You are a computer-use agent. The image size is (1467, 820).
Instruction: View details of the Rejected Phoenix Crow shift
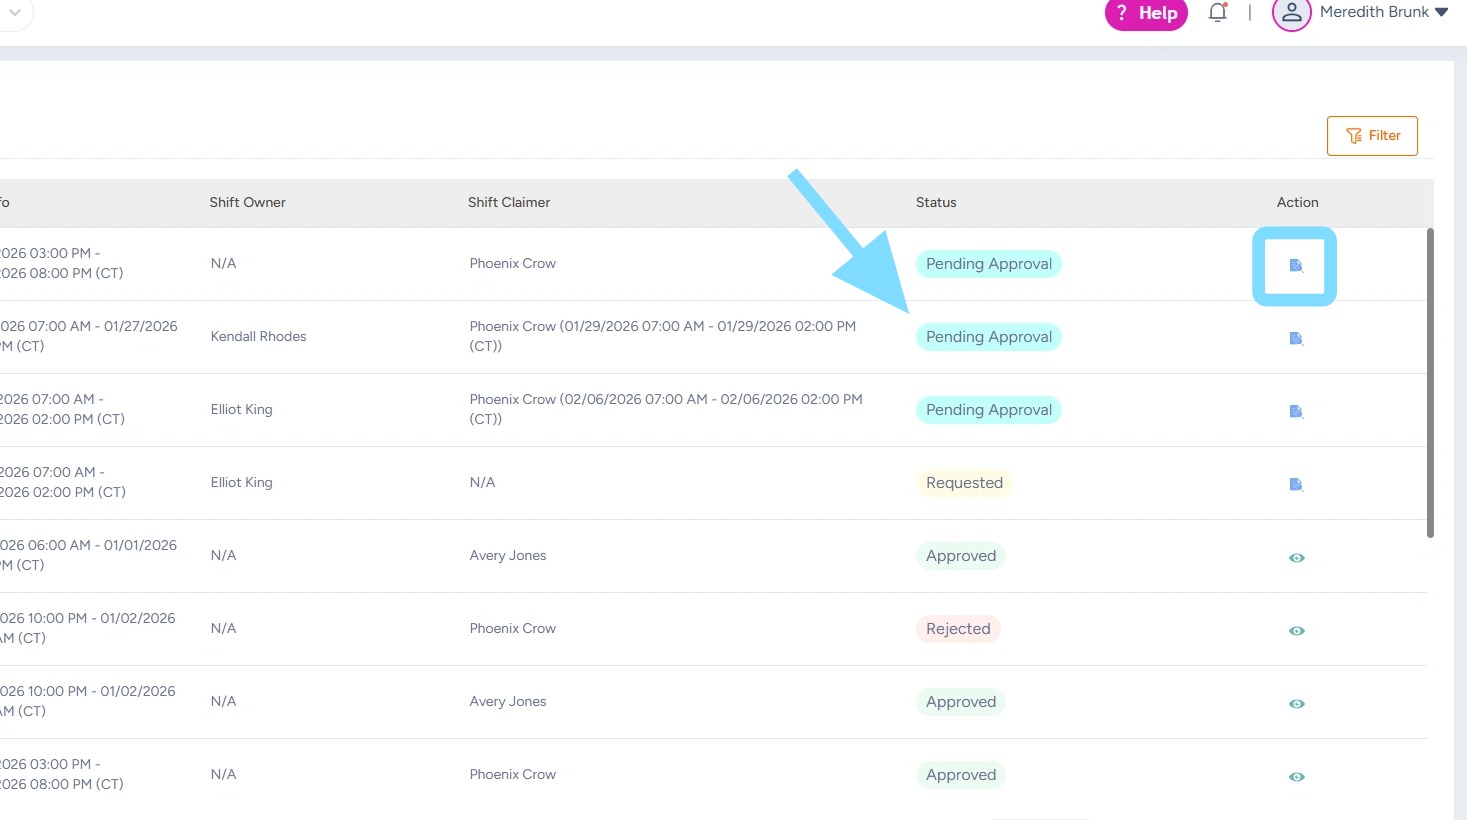pos(1296,630)
